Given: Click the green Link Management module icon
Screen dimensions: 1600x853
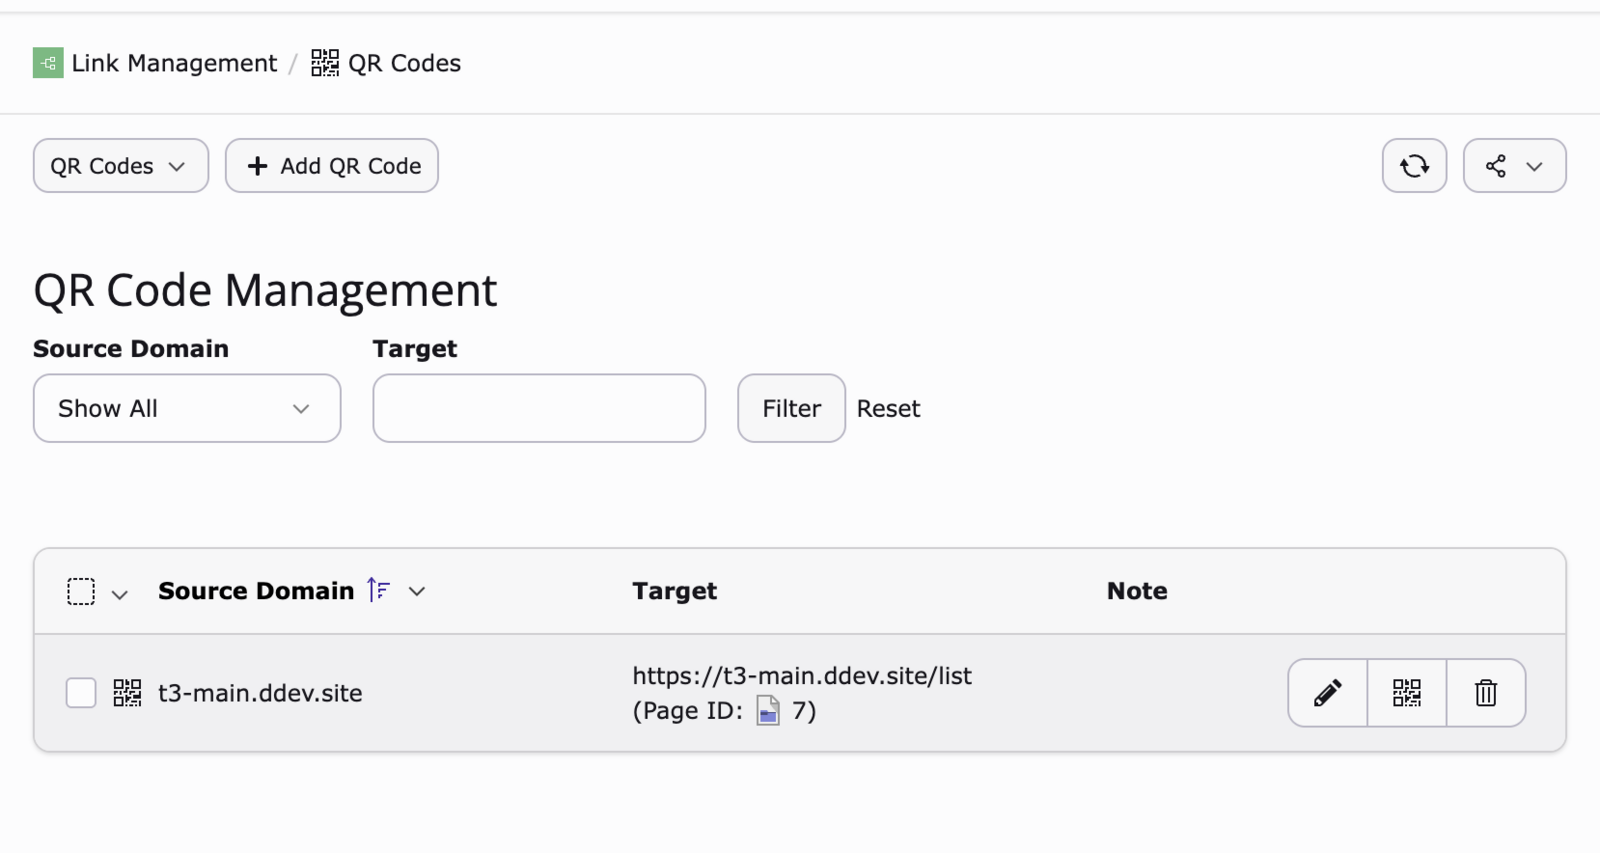Looking at the screenshot, I should [48, 63].
